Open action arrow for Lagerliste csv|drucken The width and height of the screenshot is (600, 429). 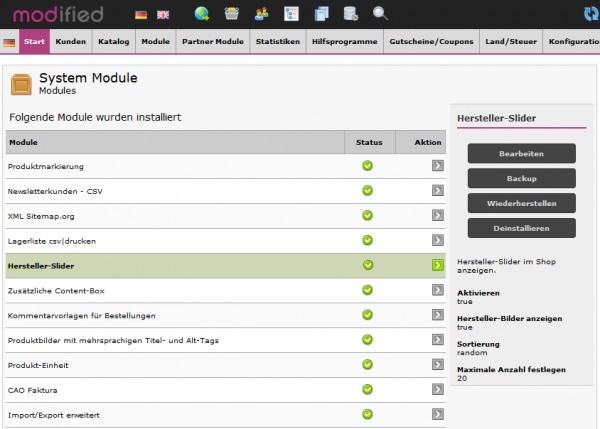pyautogui.click(x=437, y=240)
